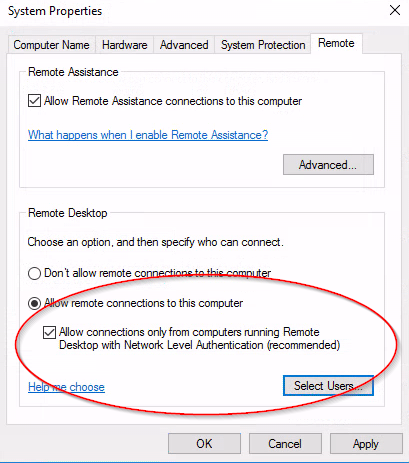
Task: Select Don't allow remote connections radio button
Action: pos(34,273)
